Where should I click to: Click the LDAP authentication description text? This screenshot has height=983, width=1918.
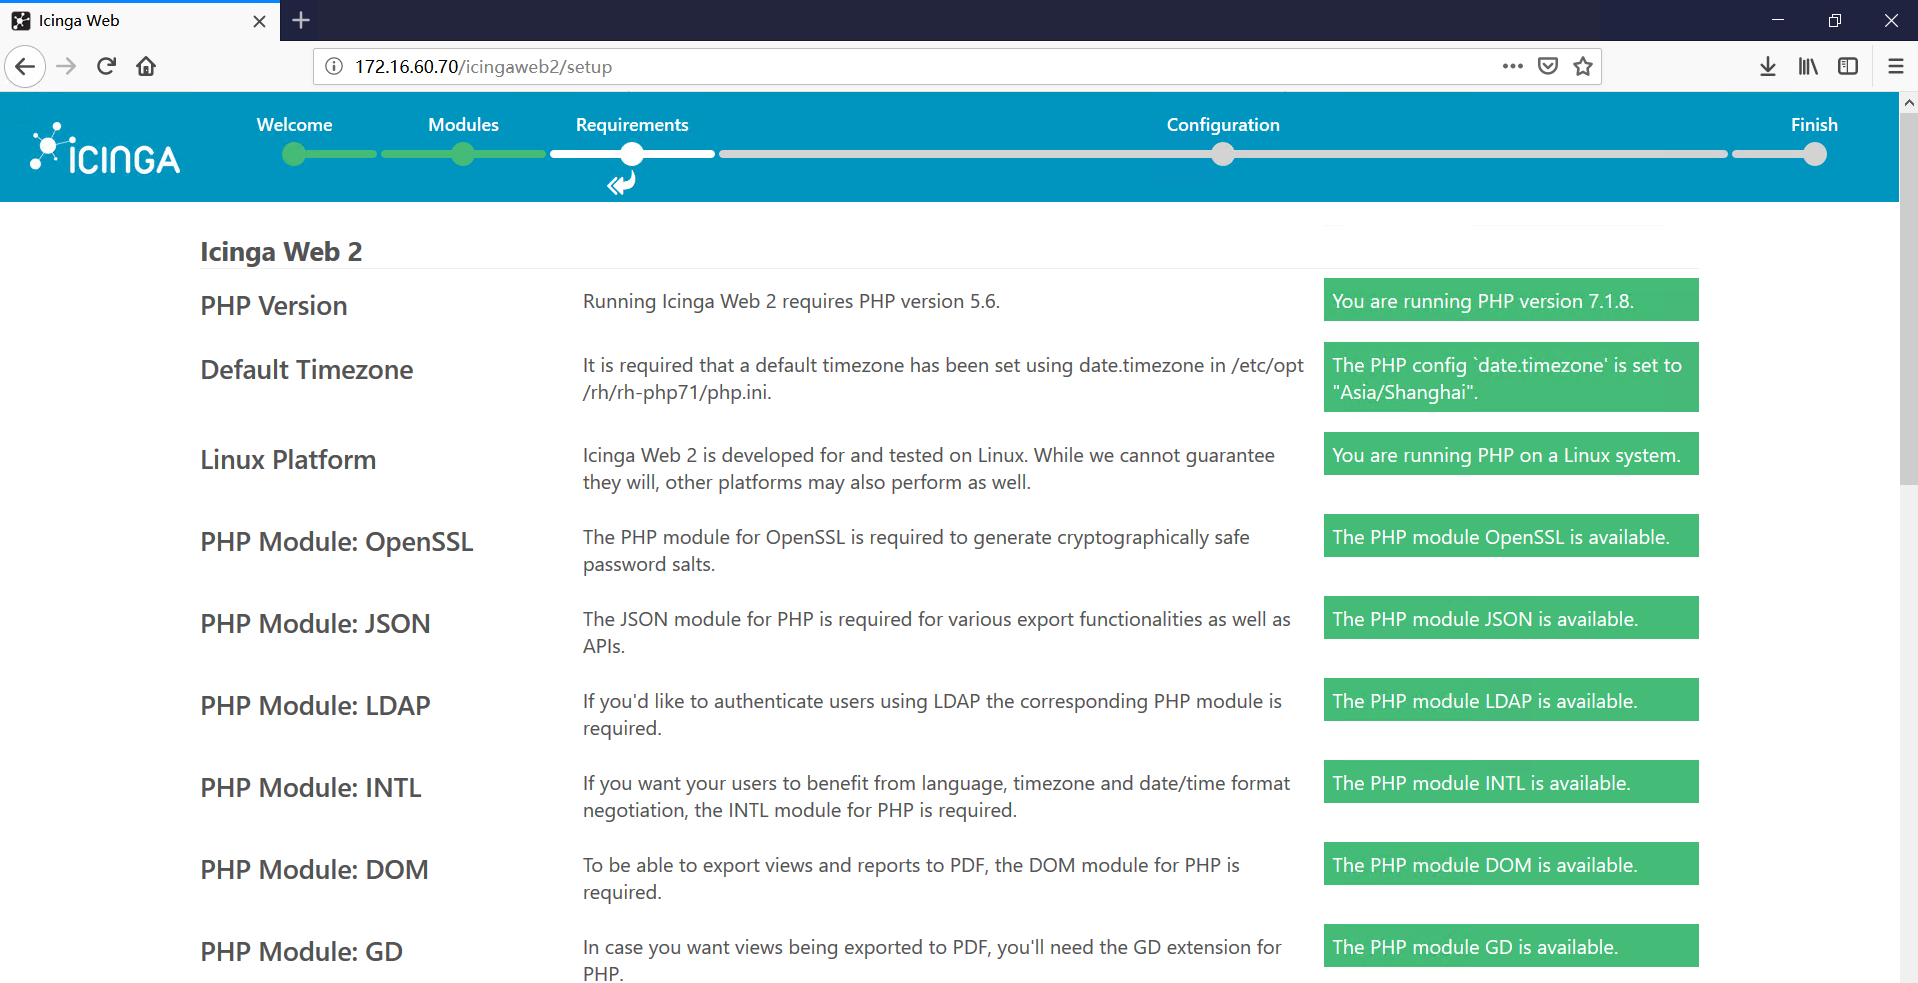point(932,715)
